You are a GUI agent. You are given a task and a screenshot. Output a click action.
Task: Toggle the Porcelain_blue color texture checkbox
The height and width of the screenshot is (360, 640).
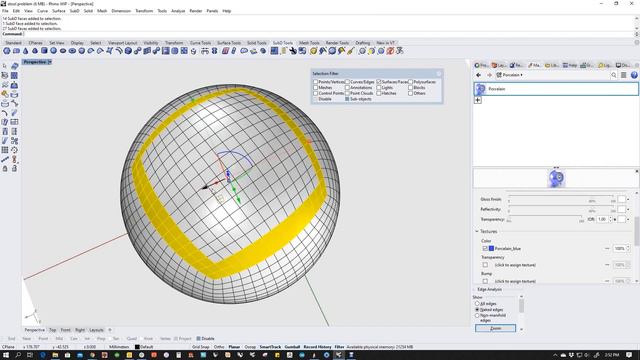pos(485,248)
